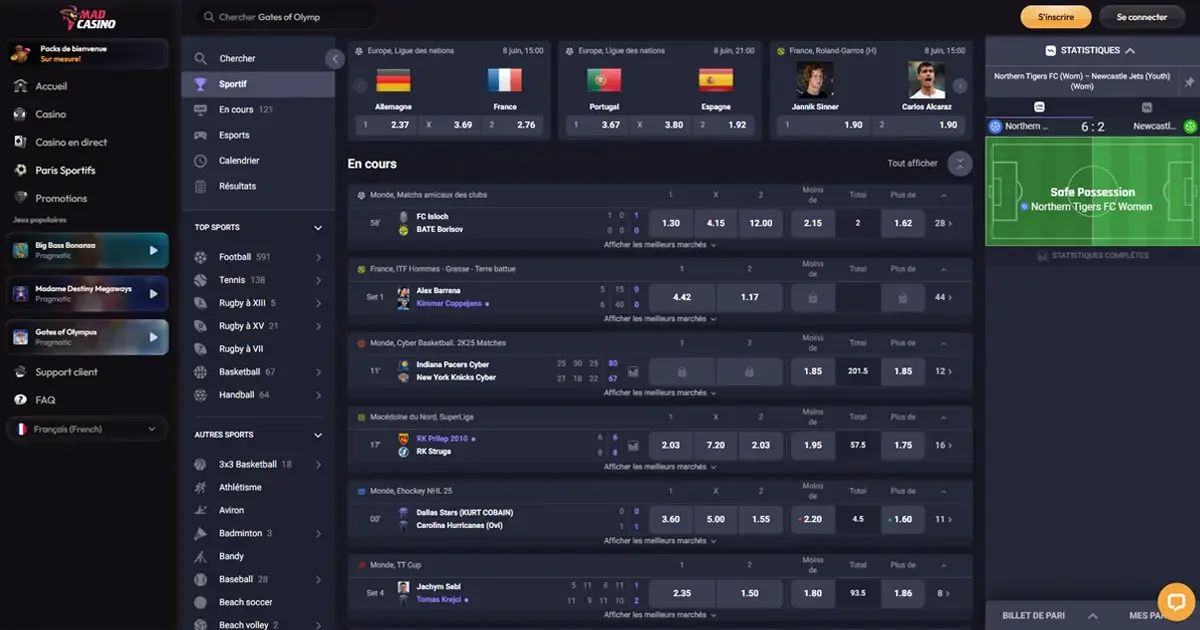Launch Madame Destiny Megaways play button
Viewport: 1200px width, 630px height.
tap(153, 294)
